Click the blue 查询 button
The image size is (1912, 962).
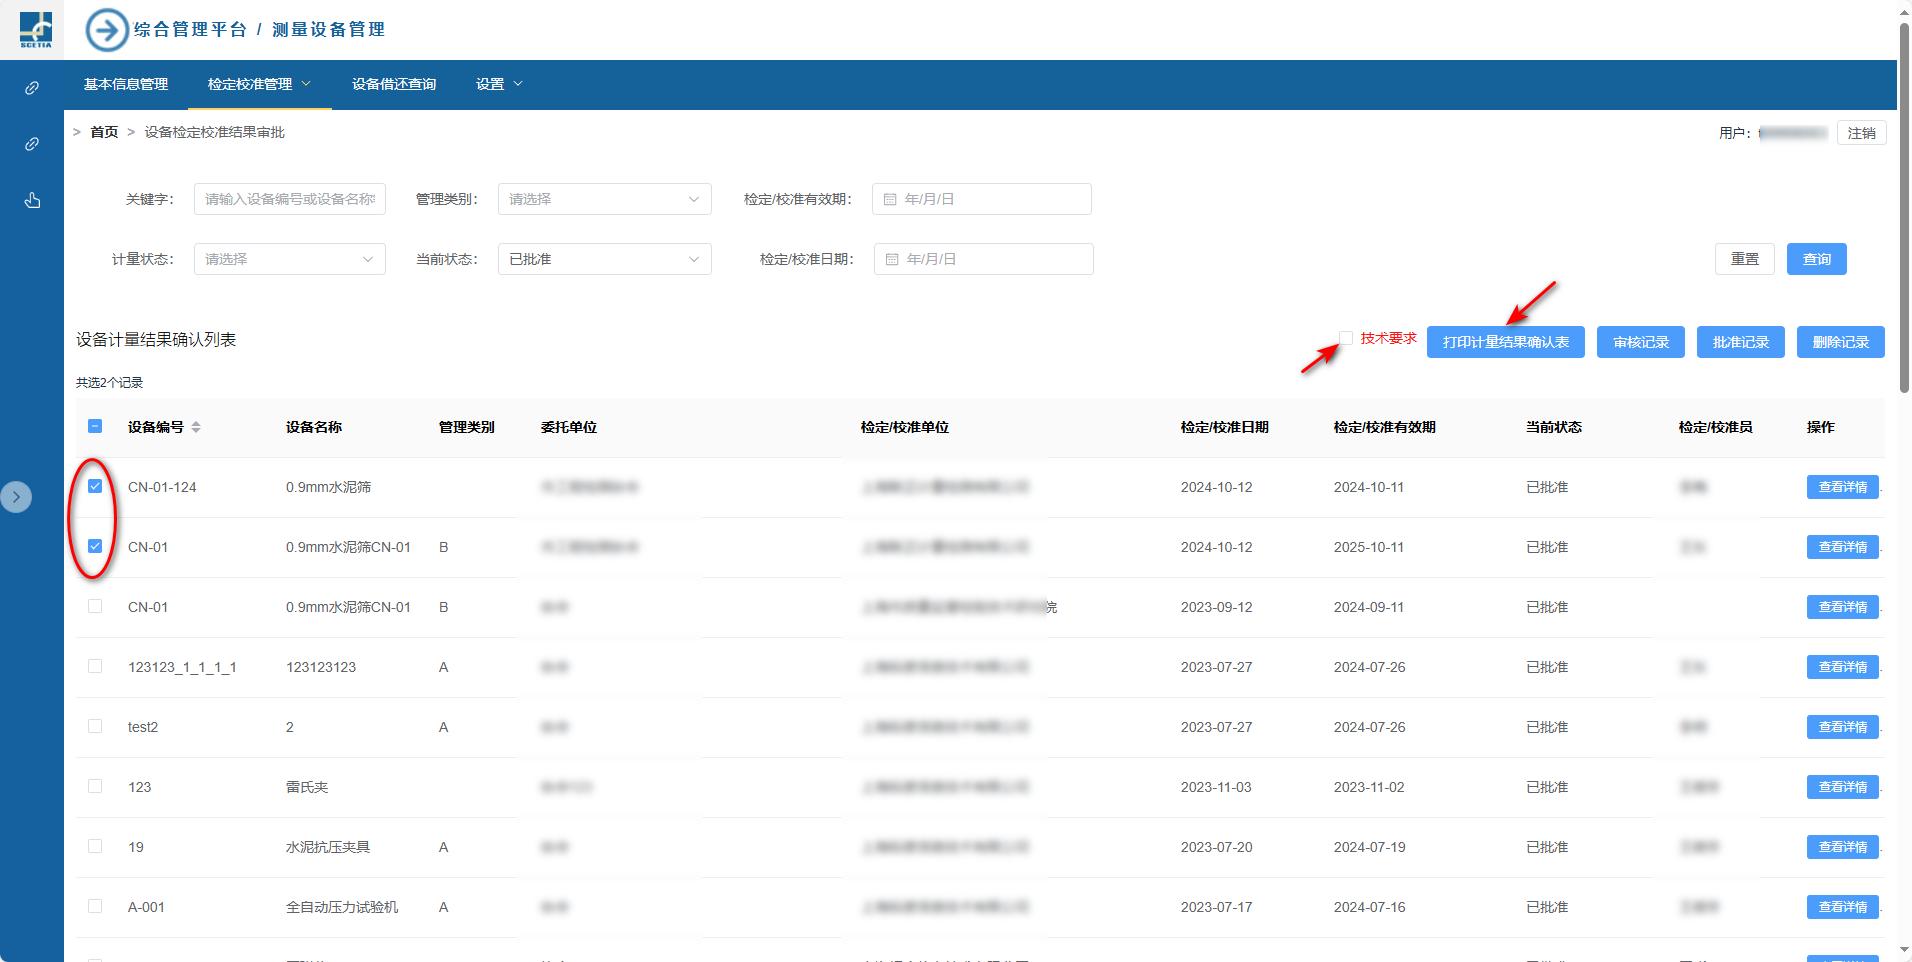(x=1816, y=259)
